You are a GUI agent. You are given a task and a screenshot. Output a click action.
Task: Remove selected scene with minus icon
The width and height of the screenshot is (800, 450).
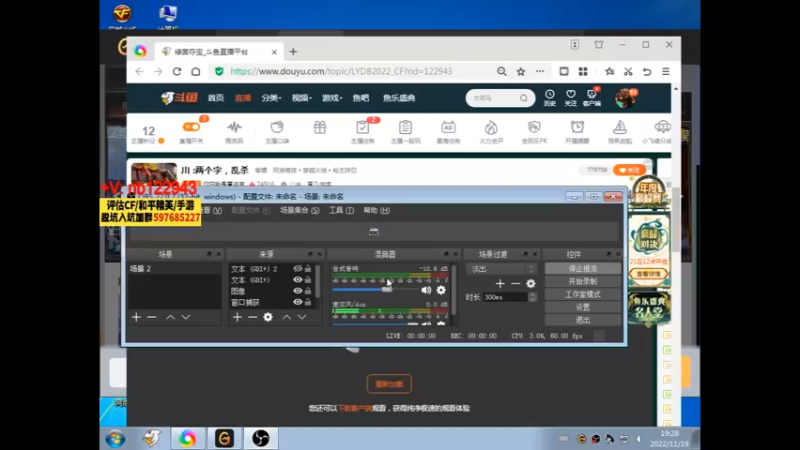[152, 317]
